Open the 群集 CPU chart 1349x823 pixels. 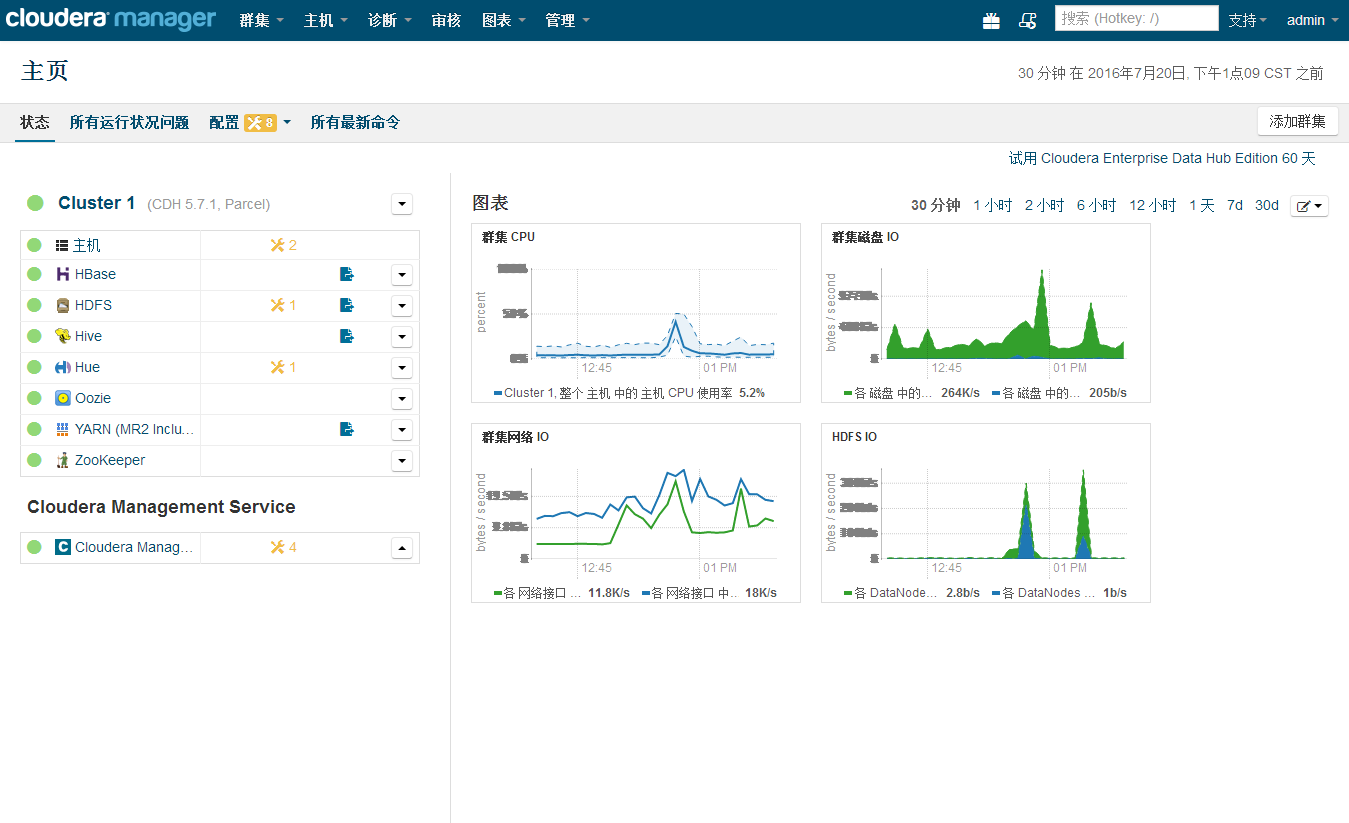636,313
